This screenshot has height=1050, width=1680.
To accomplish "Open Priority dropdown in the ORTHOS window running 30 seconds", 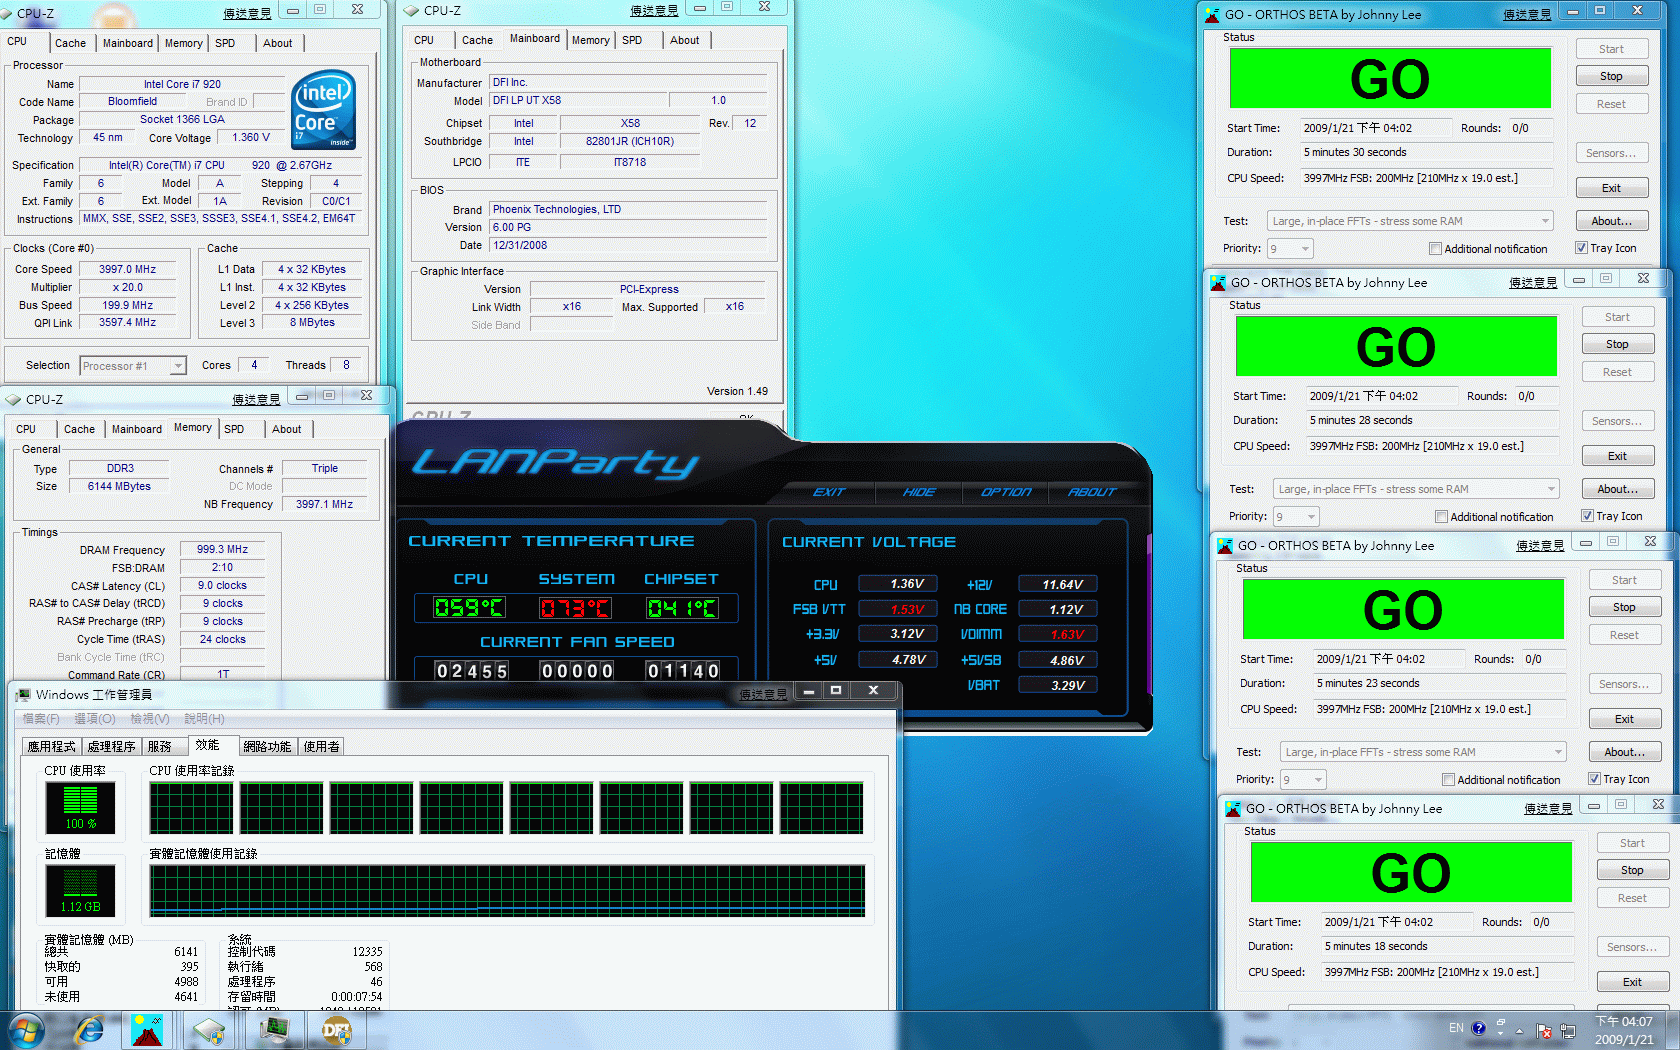I will click(1289, 248).
